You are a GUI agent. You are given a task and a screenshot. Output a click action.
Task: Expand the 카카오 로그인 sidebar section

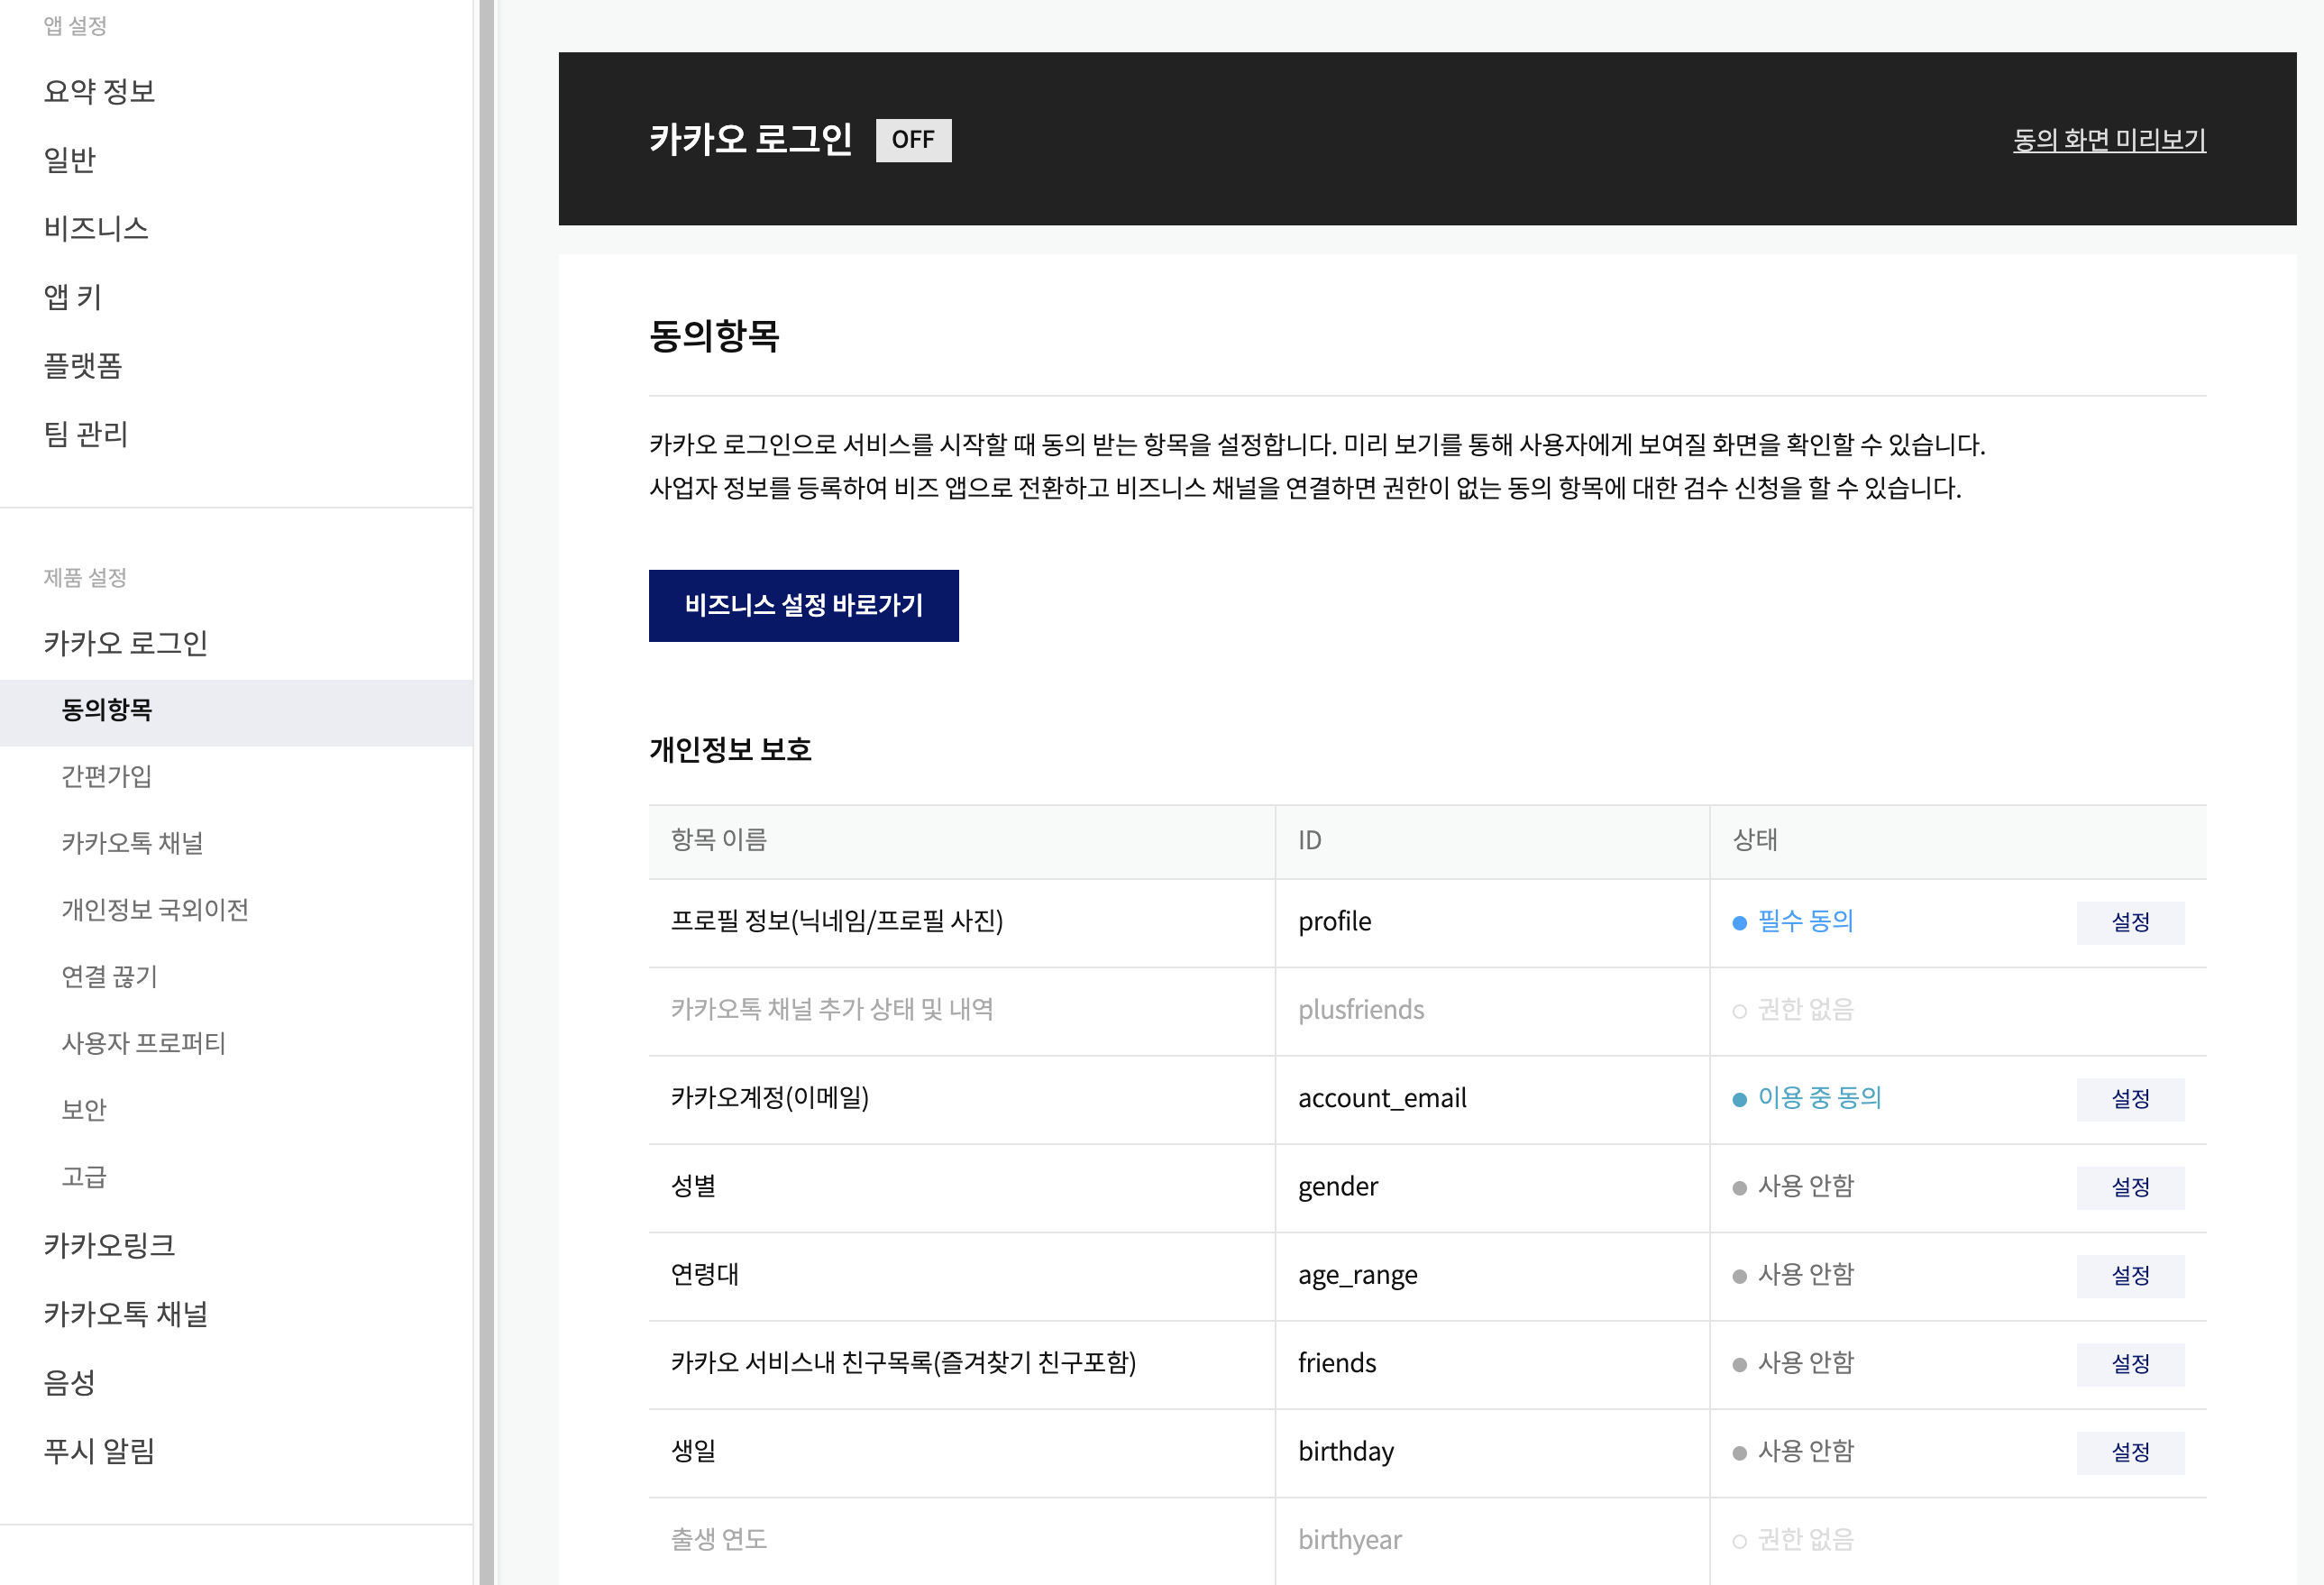[x=125, y=643]
